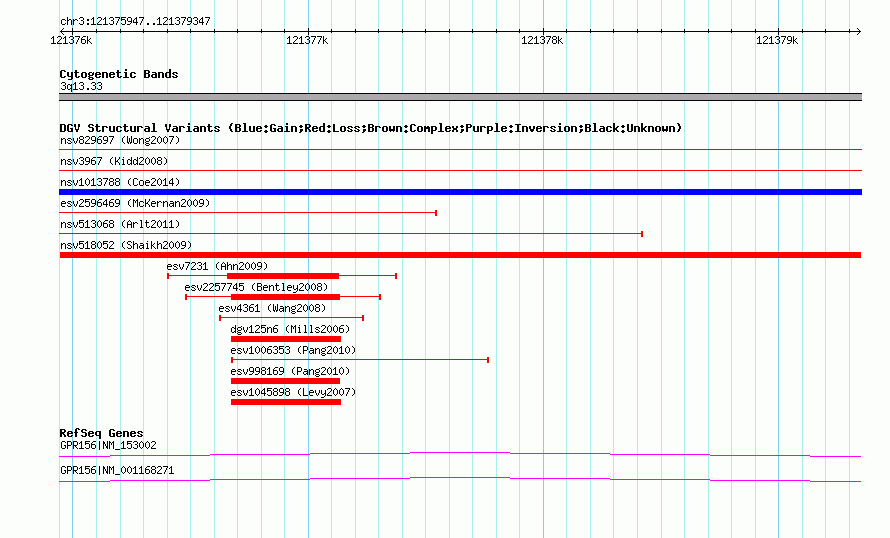Click the nsv513068 (Arlt2011) label
Image resolution: width=890 pixels, height=538 pixels.
[x=120, y=224]
